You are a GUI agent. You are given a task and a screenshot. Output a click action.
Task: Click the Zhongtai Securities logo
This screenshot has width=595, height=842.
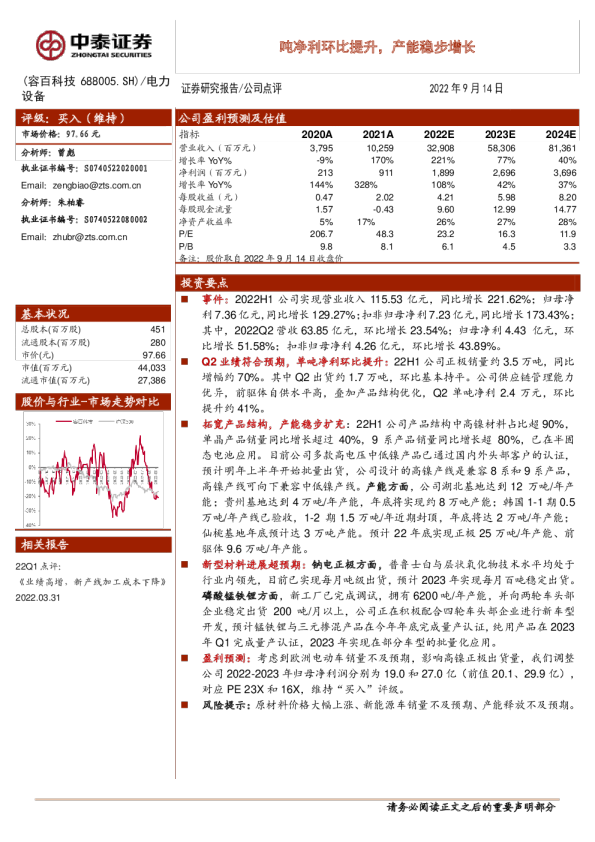tap(94, 45)
